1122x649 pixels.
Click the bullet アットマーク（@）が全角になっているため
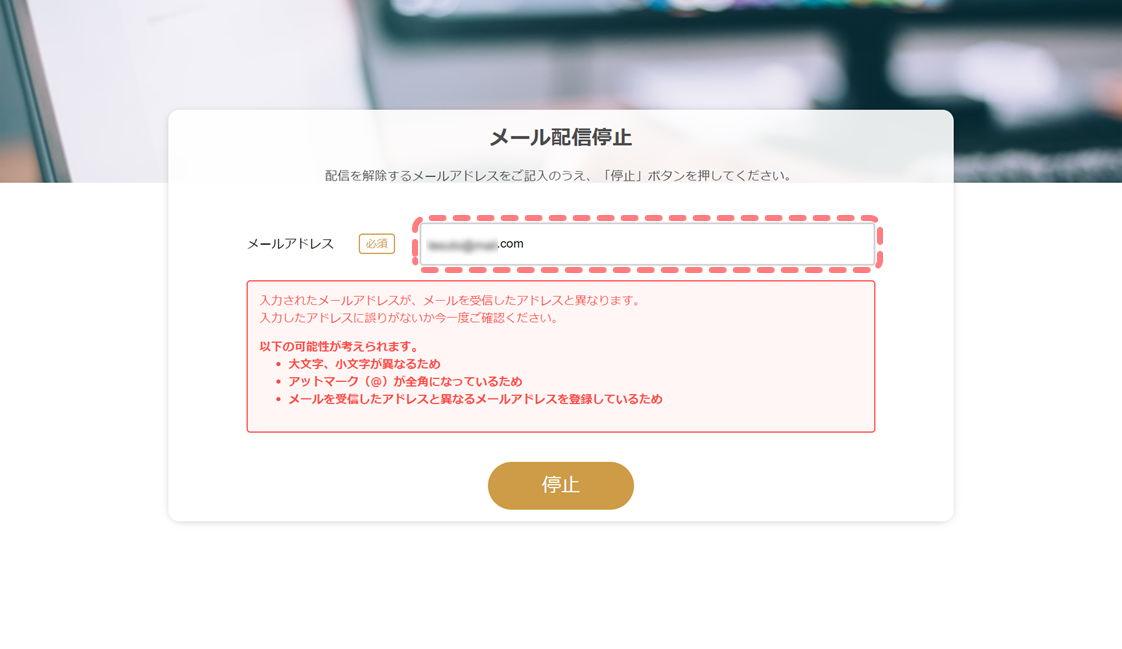pos(405,381)
